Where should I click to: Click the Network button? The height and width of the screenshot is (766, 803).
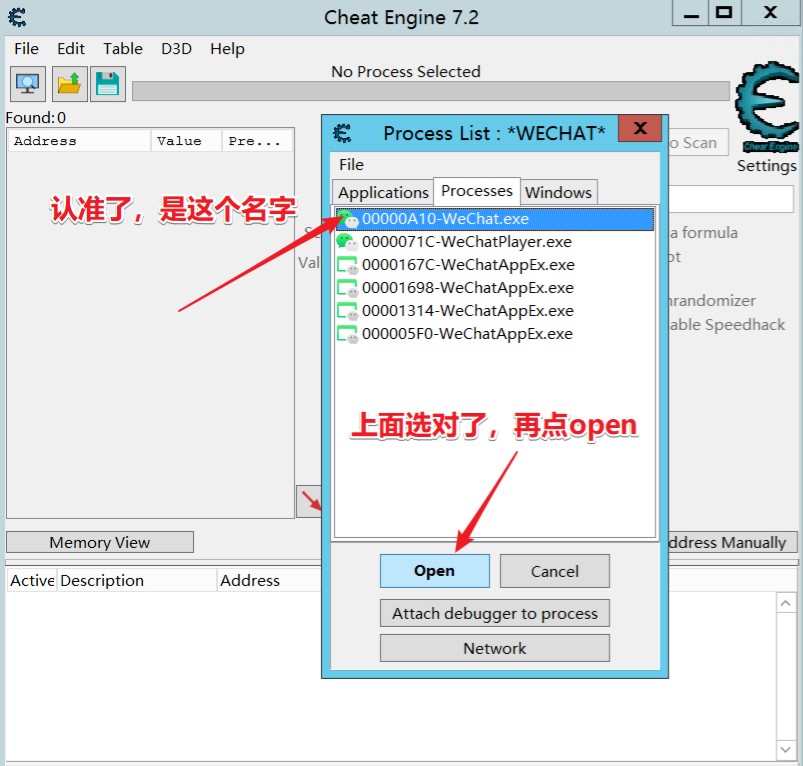(x=494, y=648)
